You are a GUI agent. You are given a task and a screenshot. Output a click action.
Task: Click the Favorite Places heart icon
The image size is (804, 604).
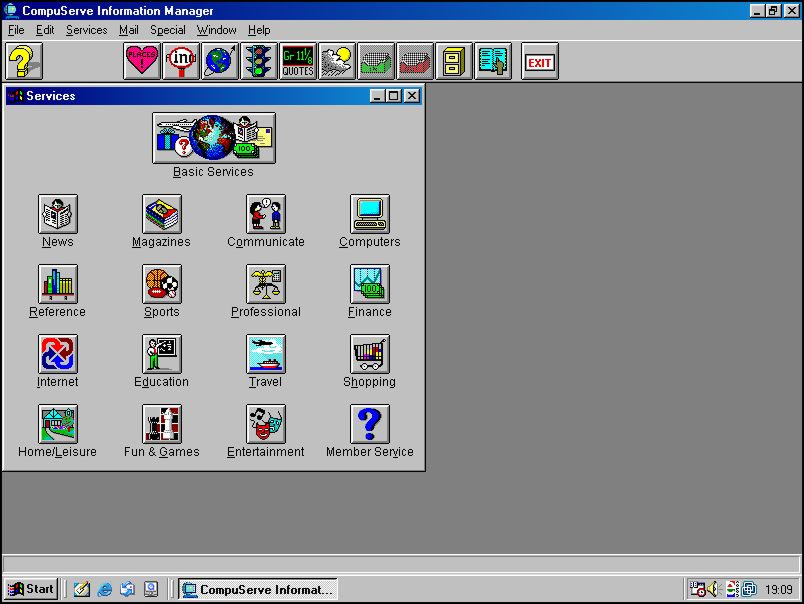point(142,62)
